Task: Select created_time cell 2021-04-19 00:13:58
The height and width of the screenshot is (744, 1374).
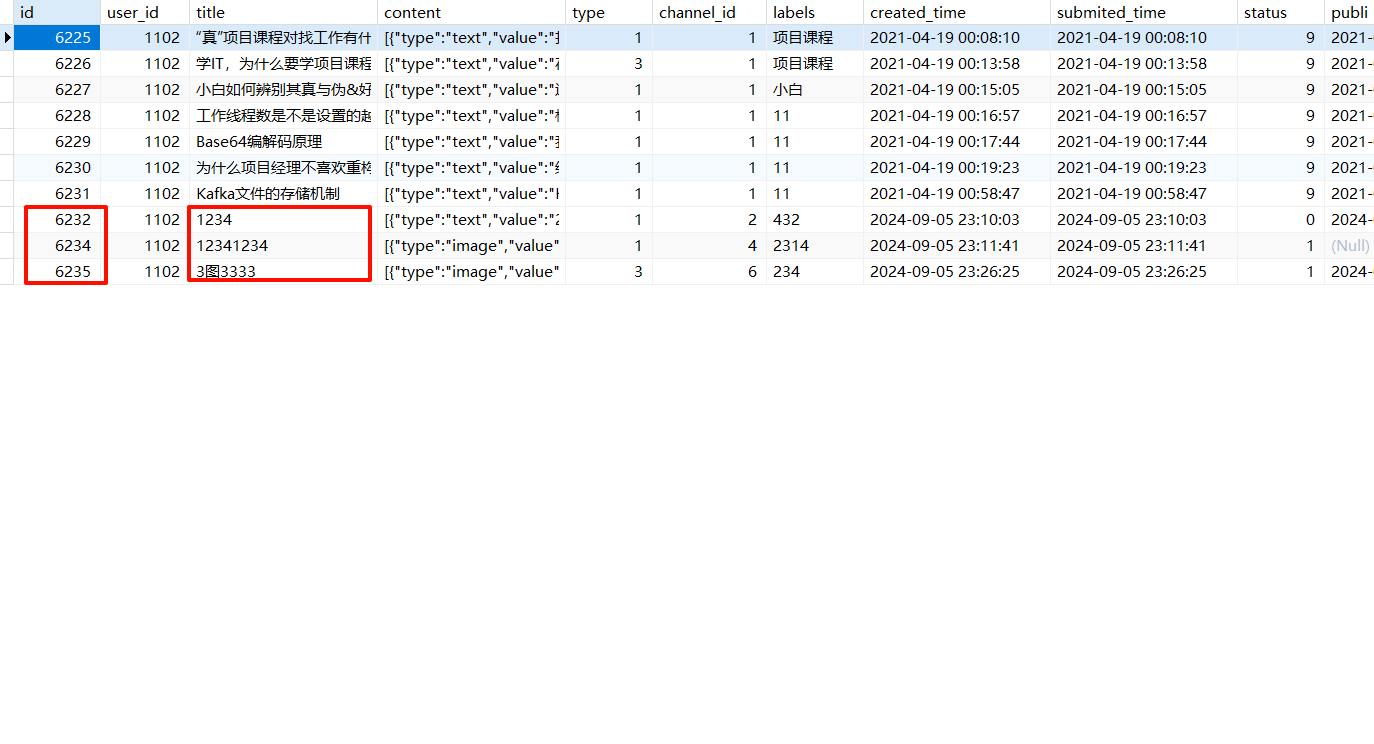Action: 957,64
